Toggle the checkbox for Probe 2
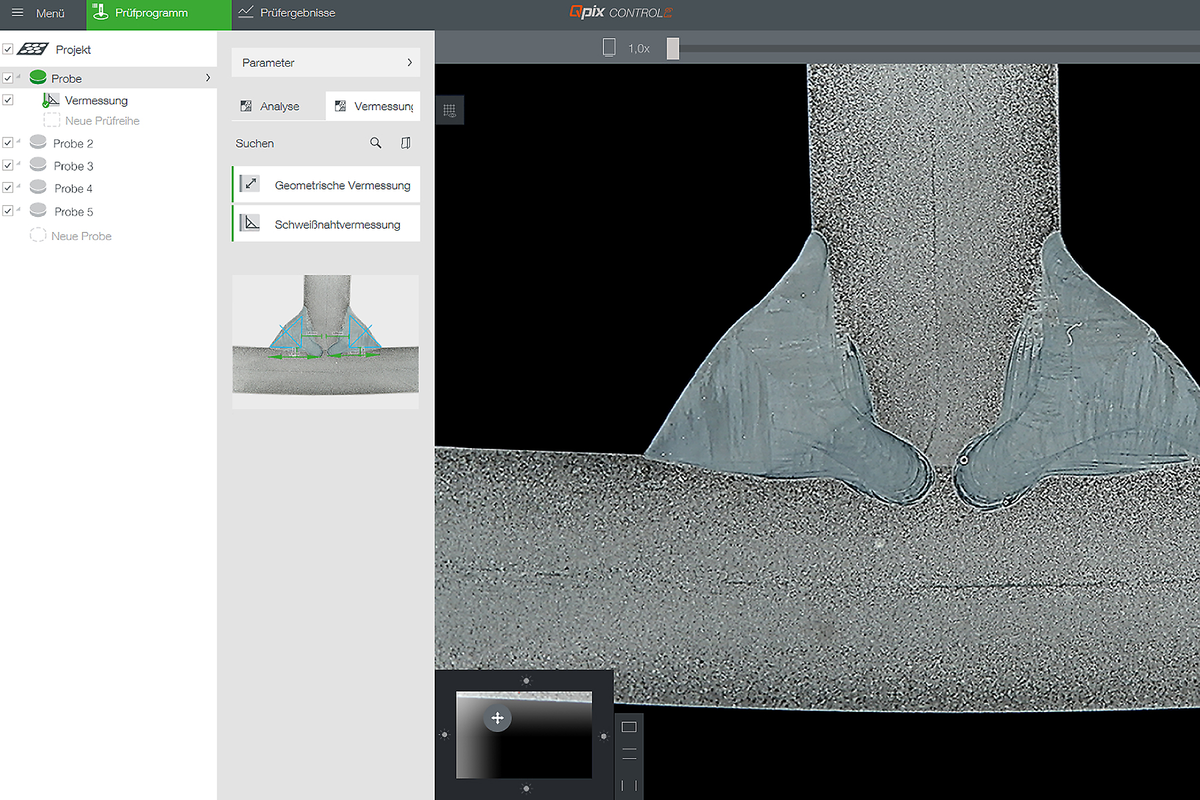This screenshot has height=800, width=1200. pos(8,143)
